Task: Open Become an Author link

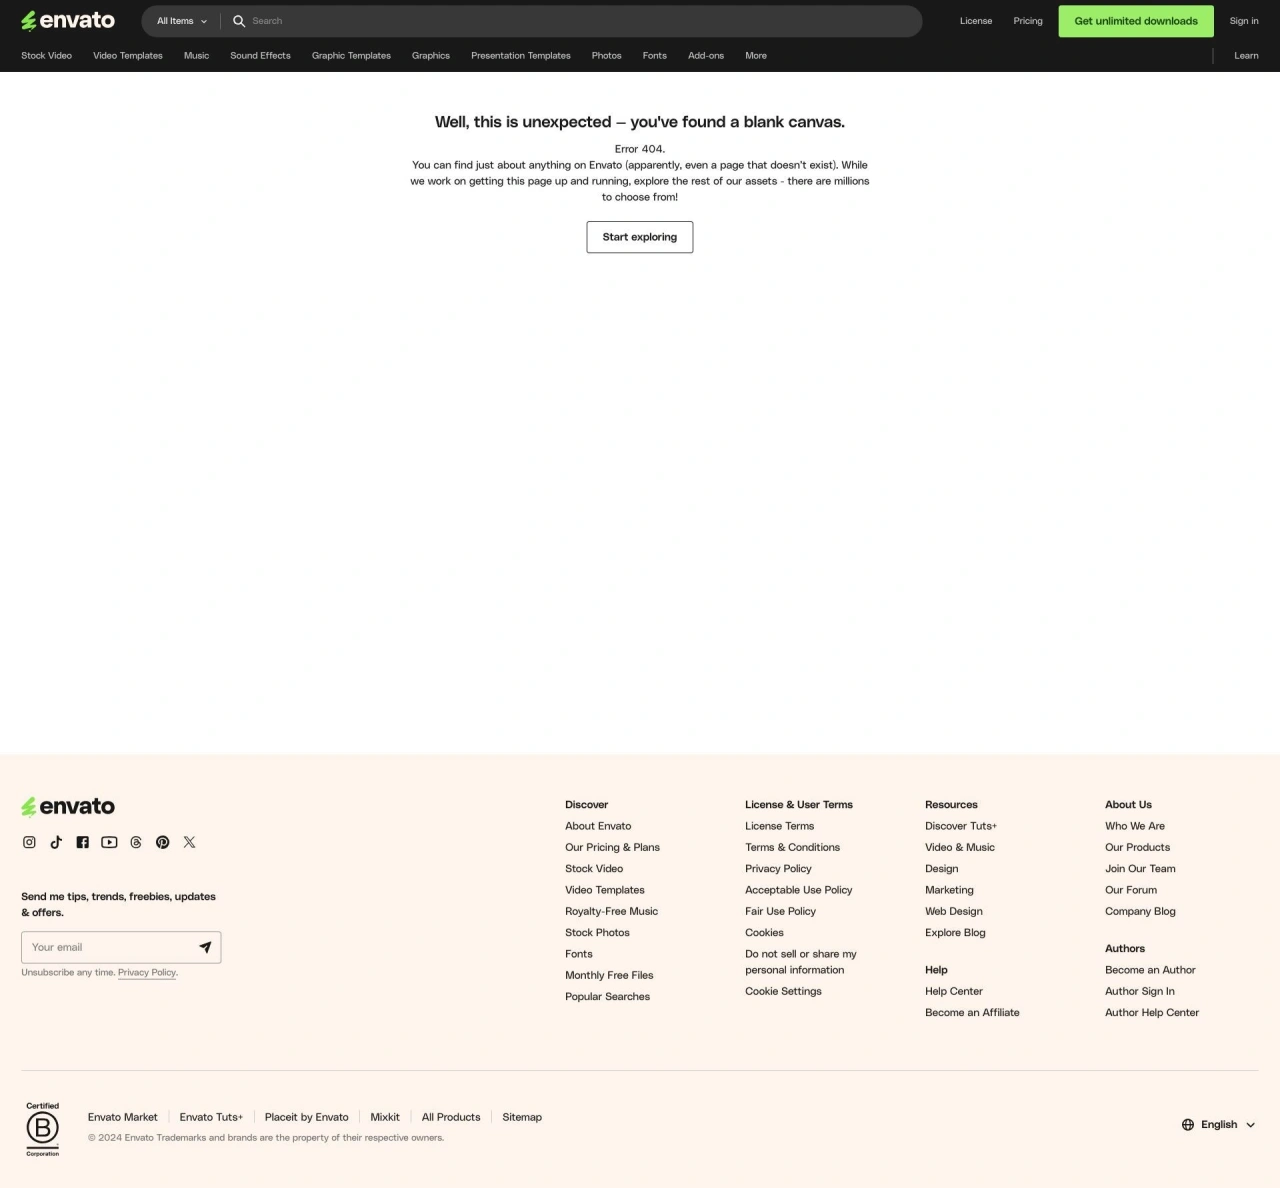Action: click(x=1150, y=970)
